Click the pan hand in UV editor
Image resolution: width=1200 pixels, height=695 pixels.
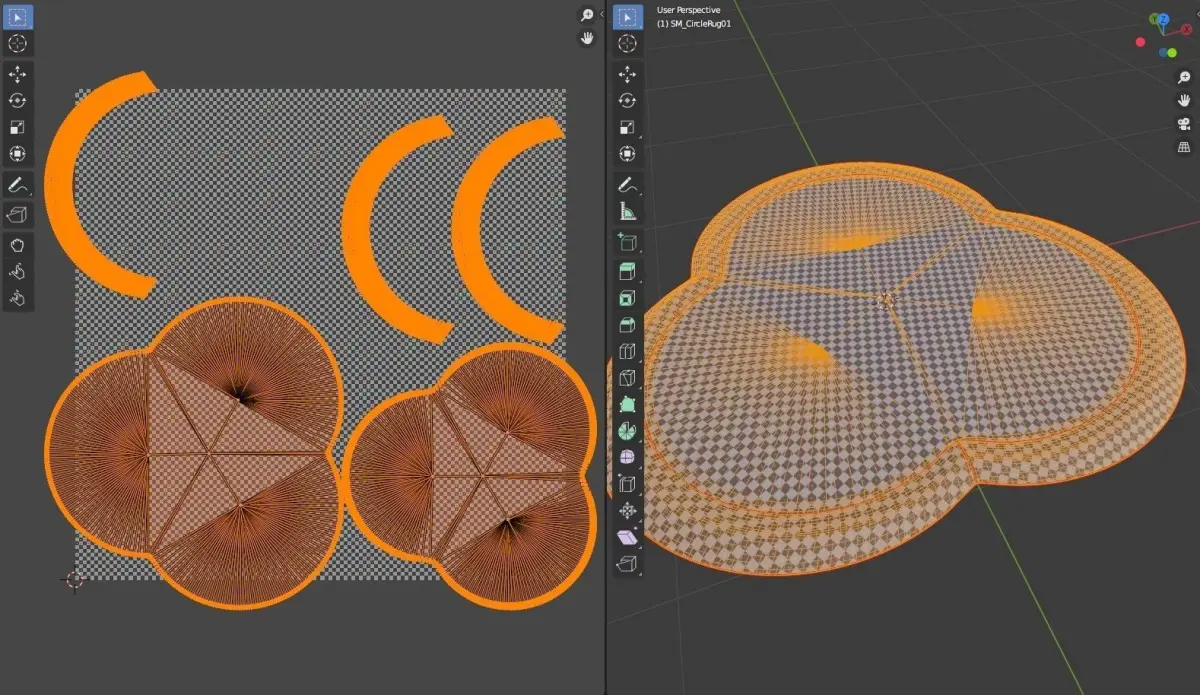[x=587, y=38]
